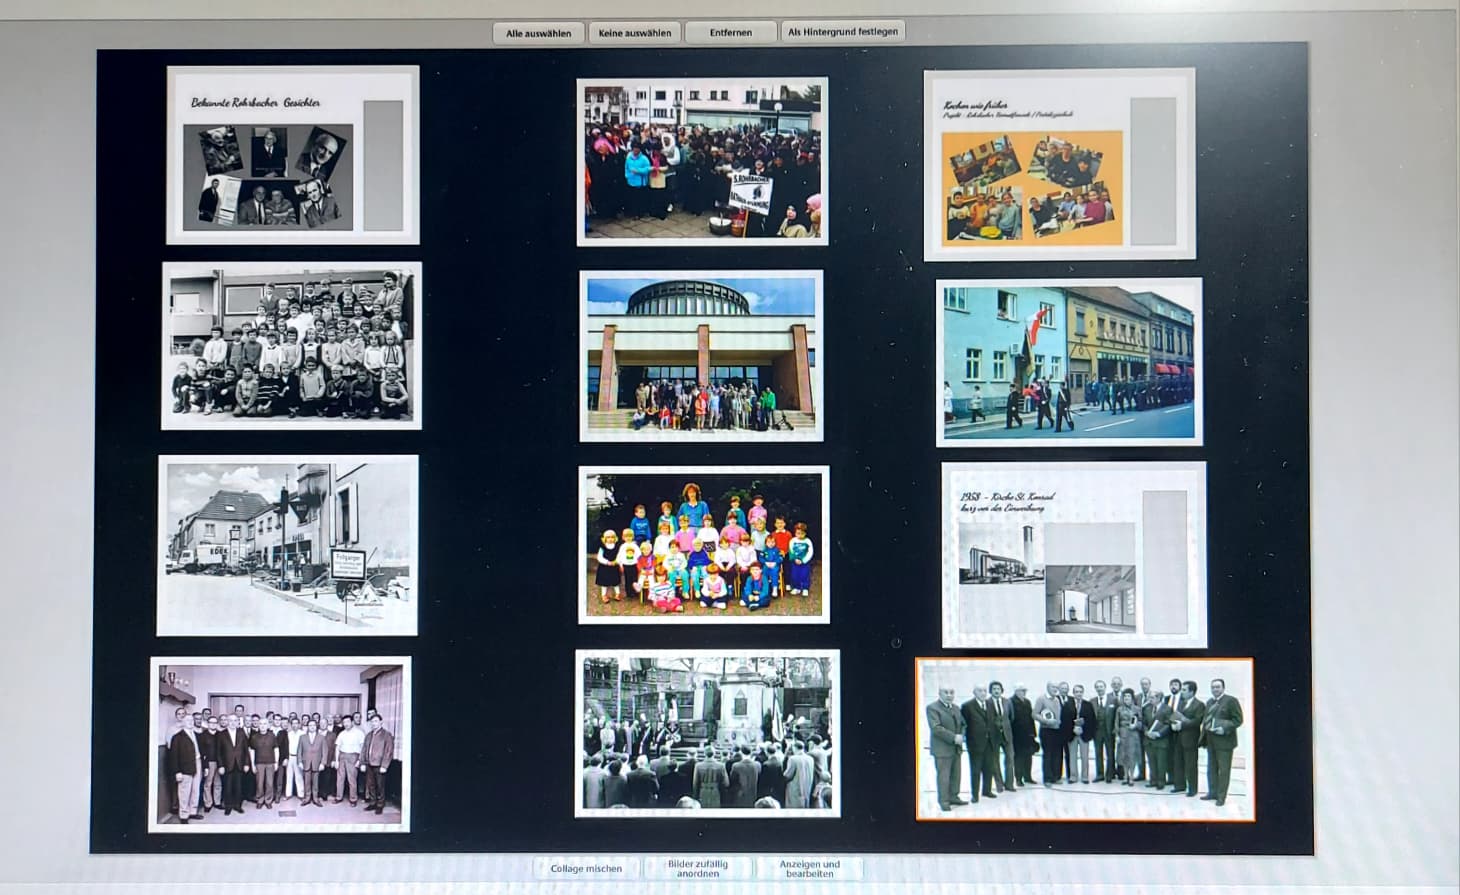Select the crowd protest photo with banner
The image size is (1460, 895).
[702, 161]
